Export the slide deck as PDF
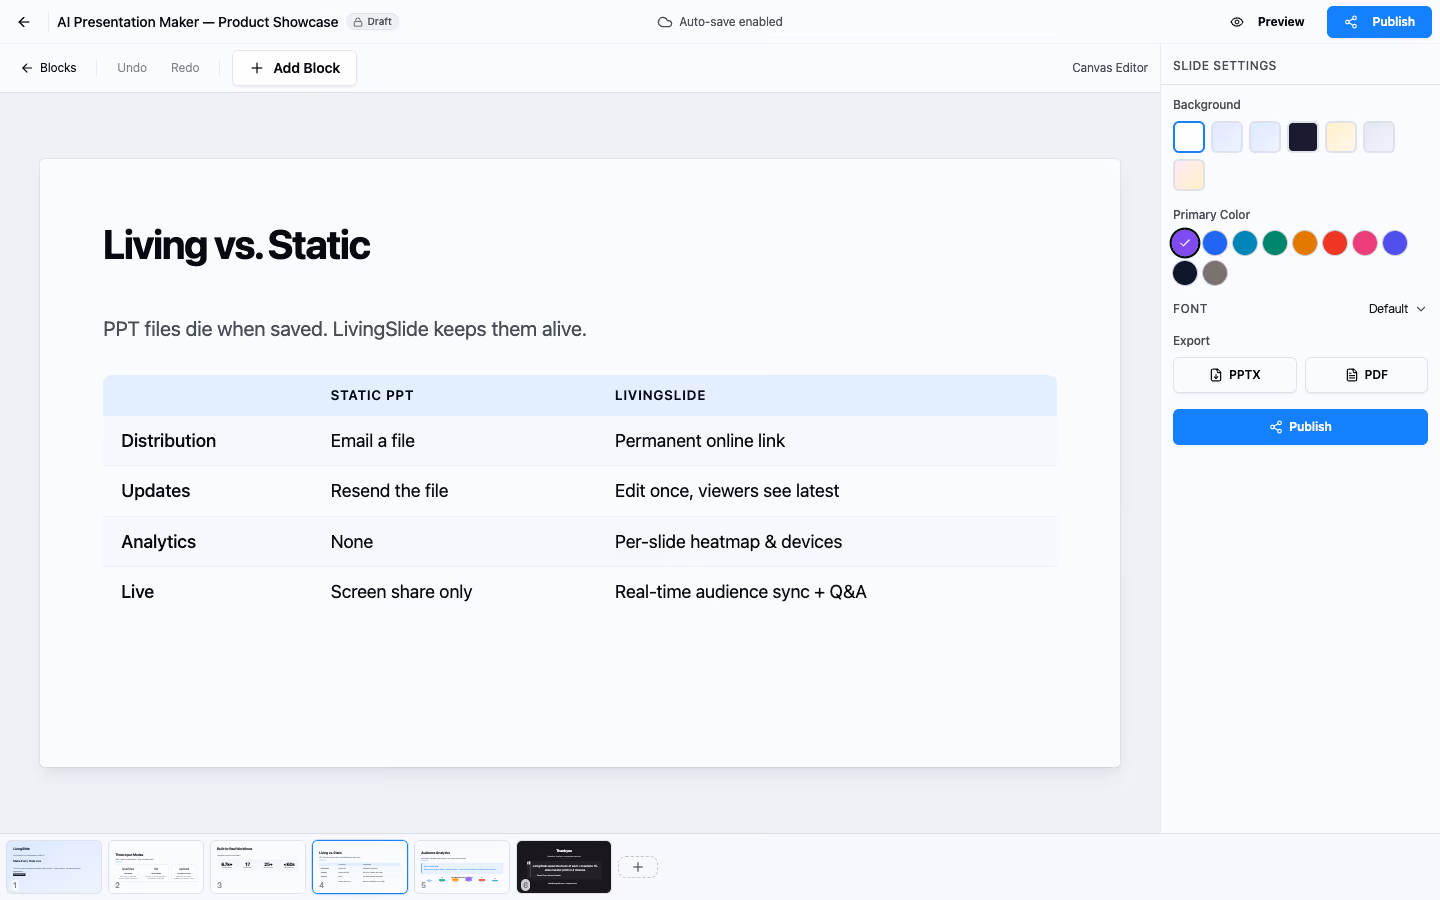The image size is (1440, 900). pos(1366,375)
